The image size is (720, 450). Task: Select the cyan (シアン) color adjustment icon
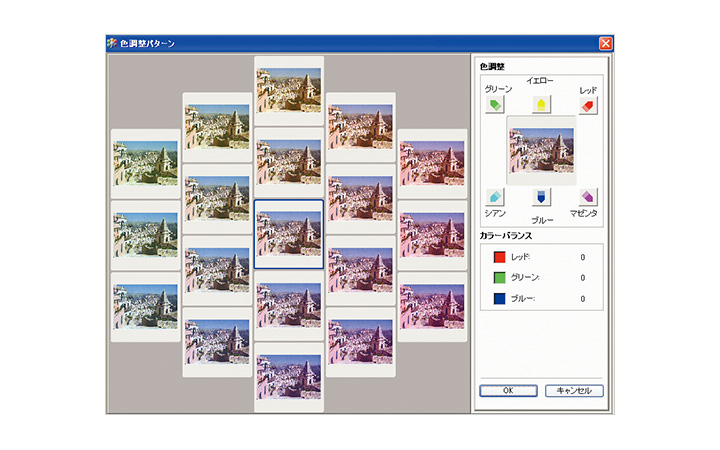coord(496,196)
